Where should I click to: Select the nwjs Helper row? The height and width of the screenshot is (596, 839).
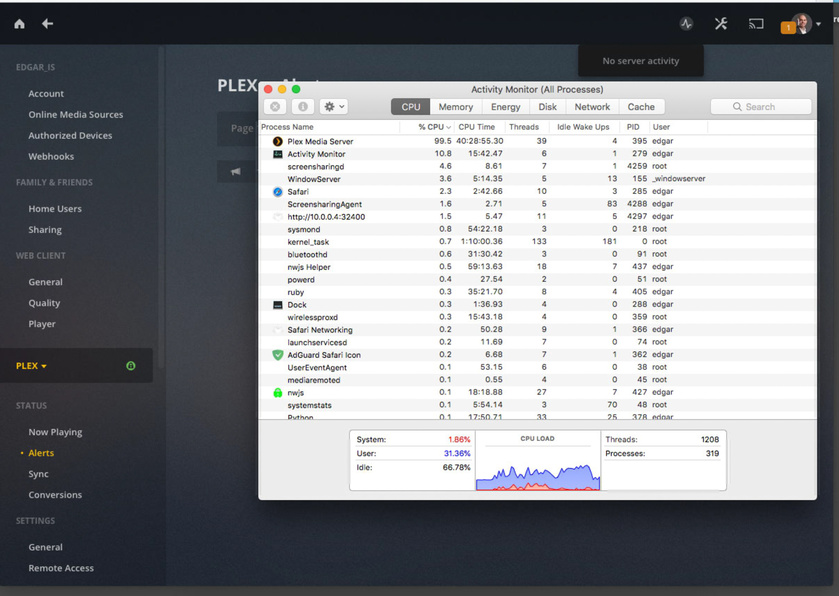click(x=537, y=267)
